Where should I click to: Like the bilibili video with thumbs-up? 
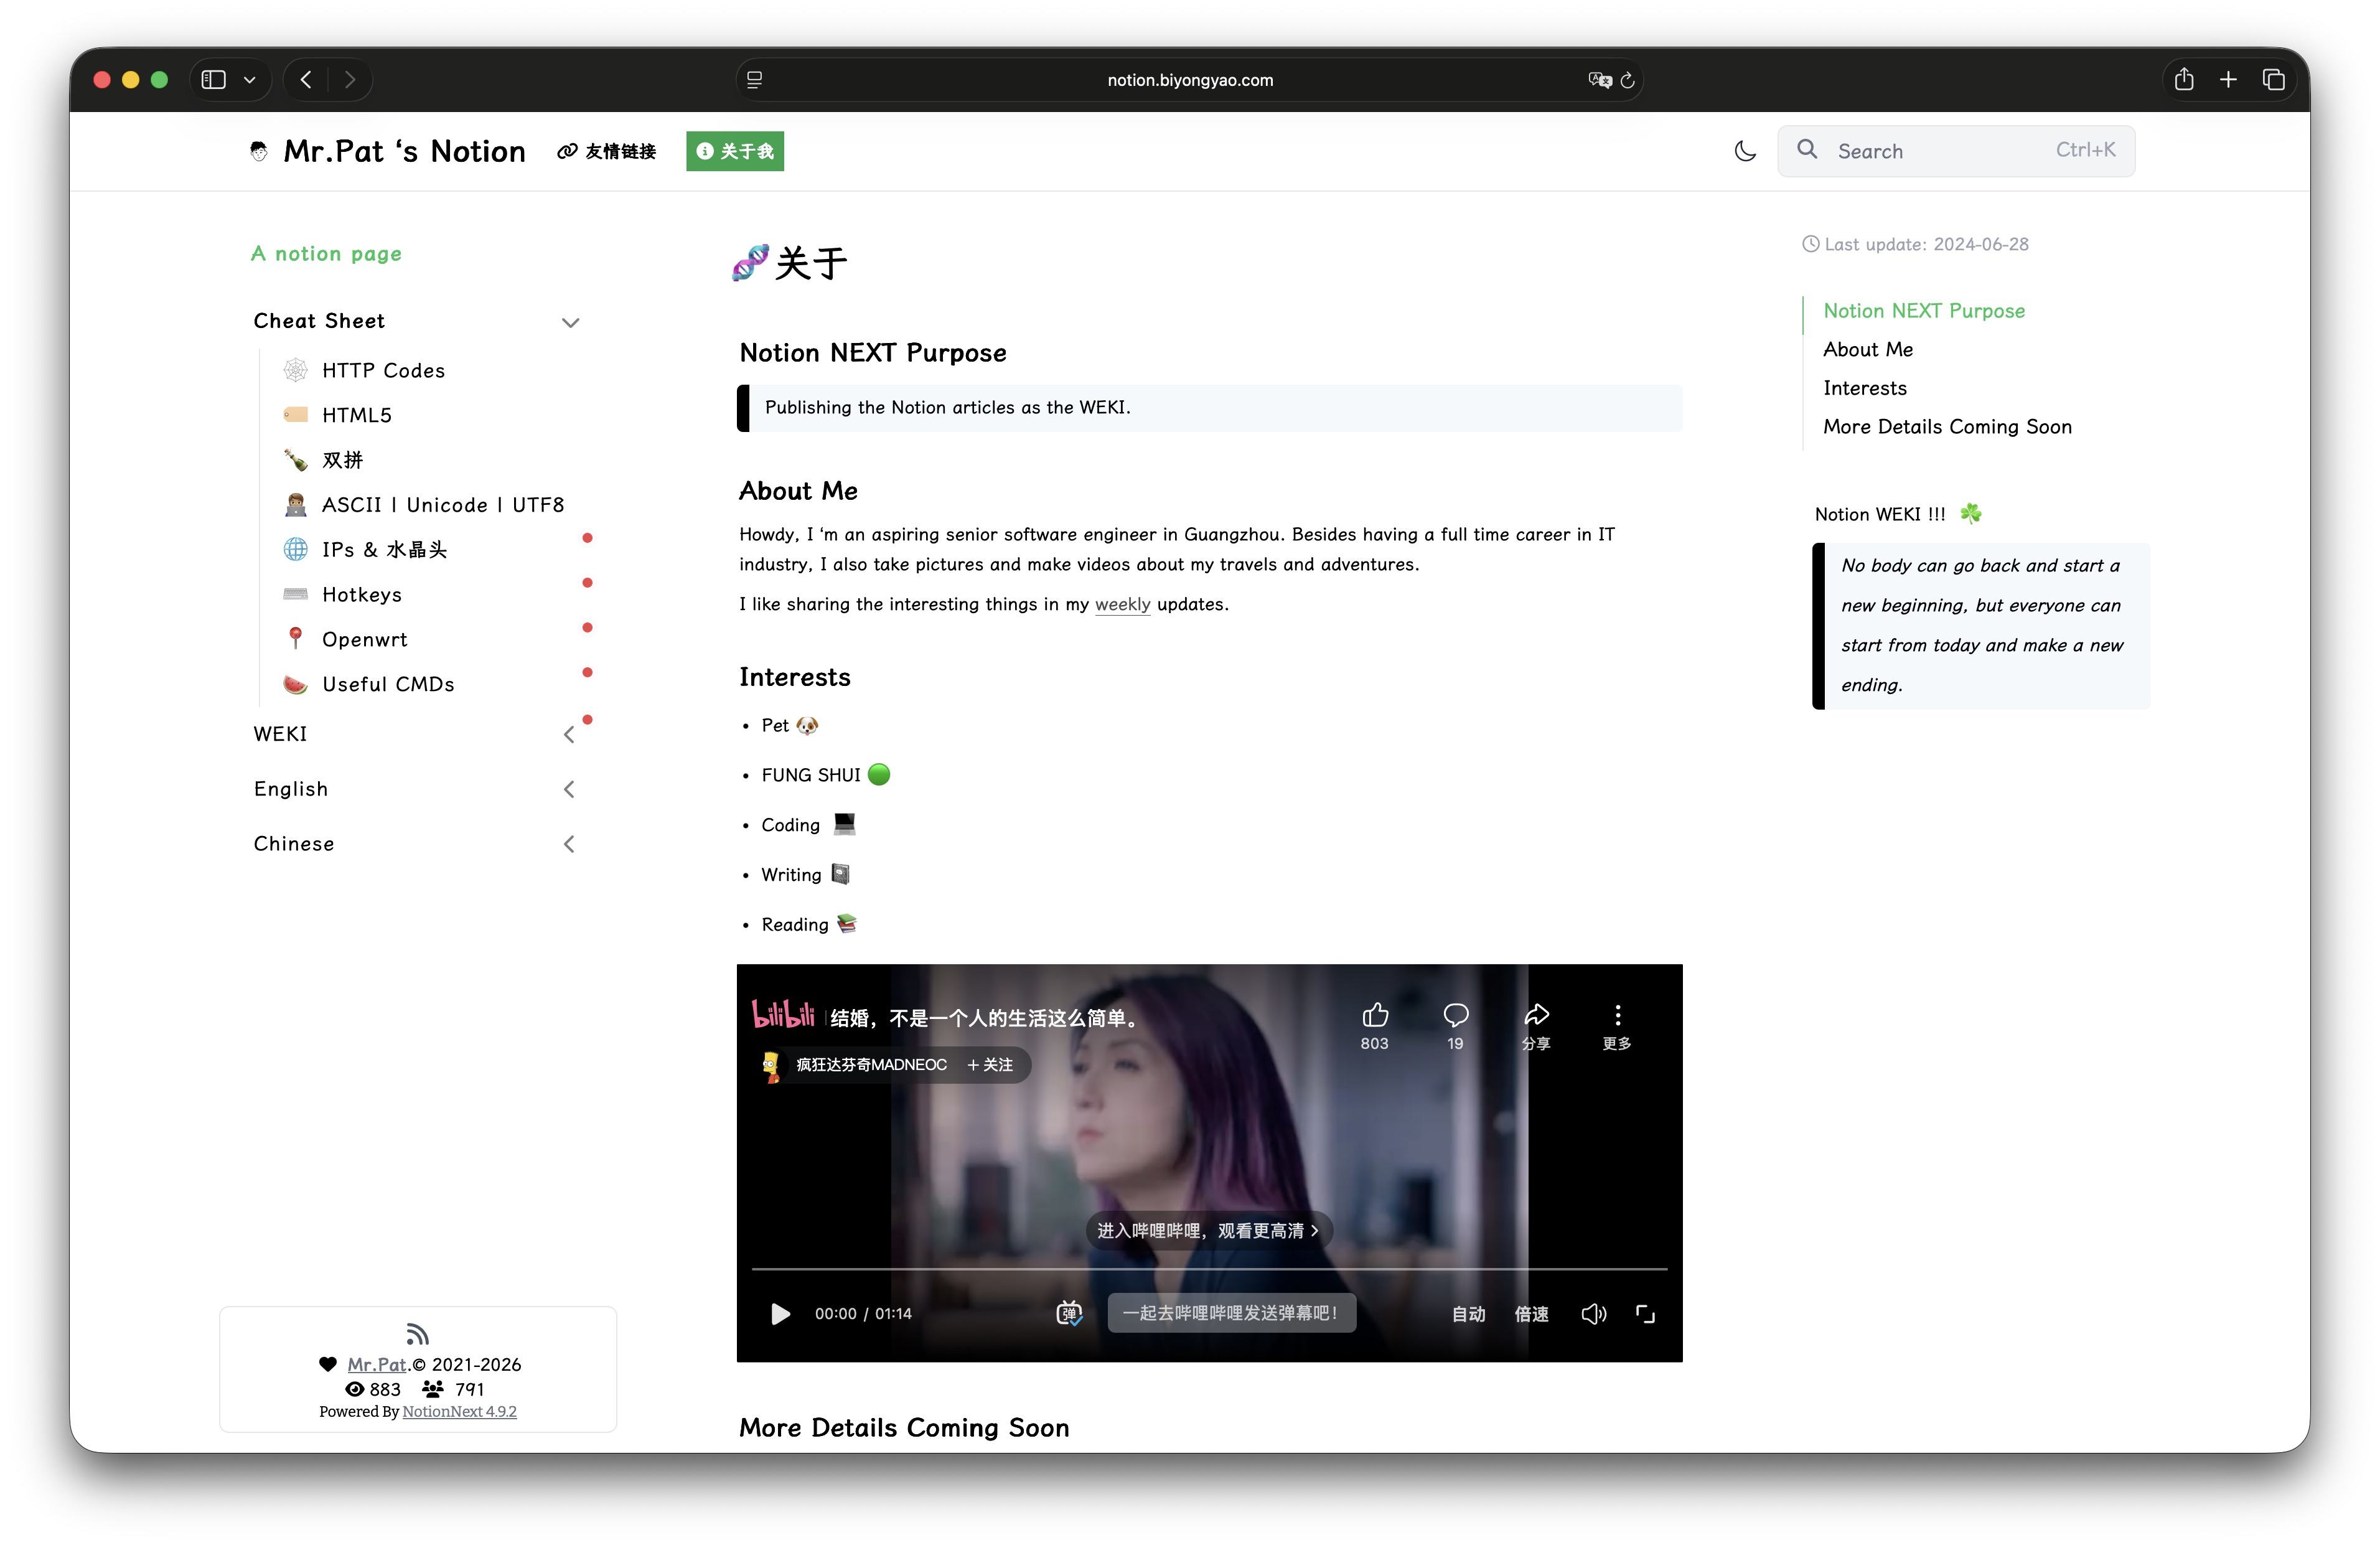(1374, 1016)
